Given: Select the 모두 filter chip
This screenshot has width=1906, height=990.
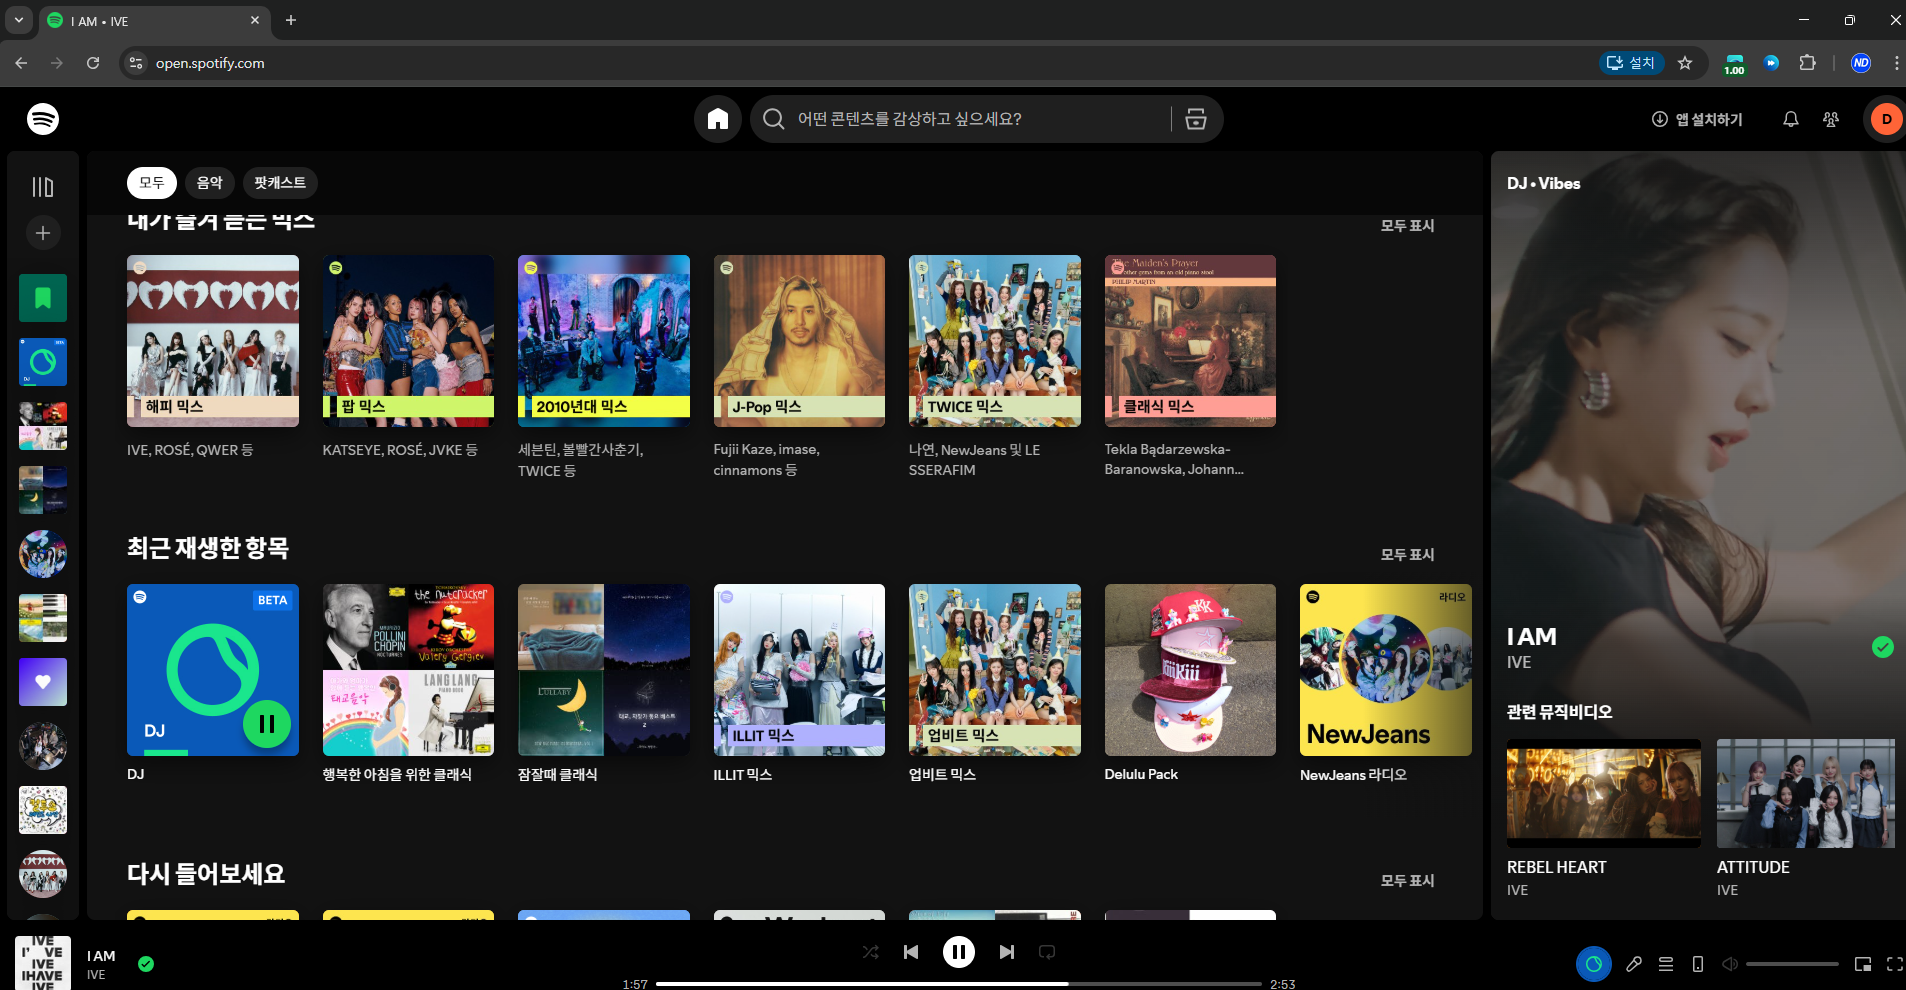Looking at the screenshot, I should (152, 183).
